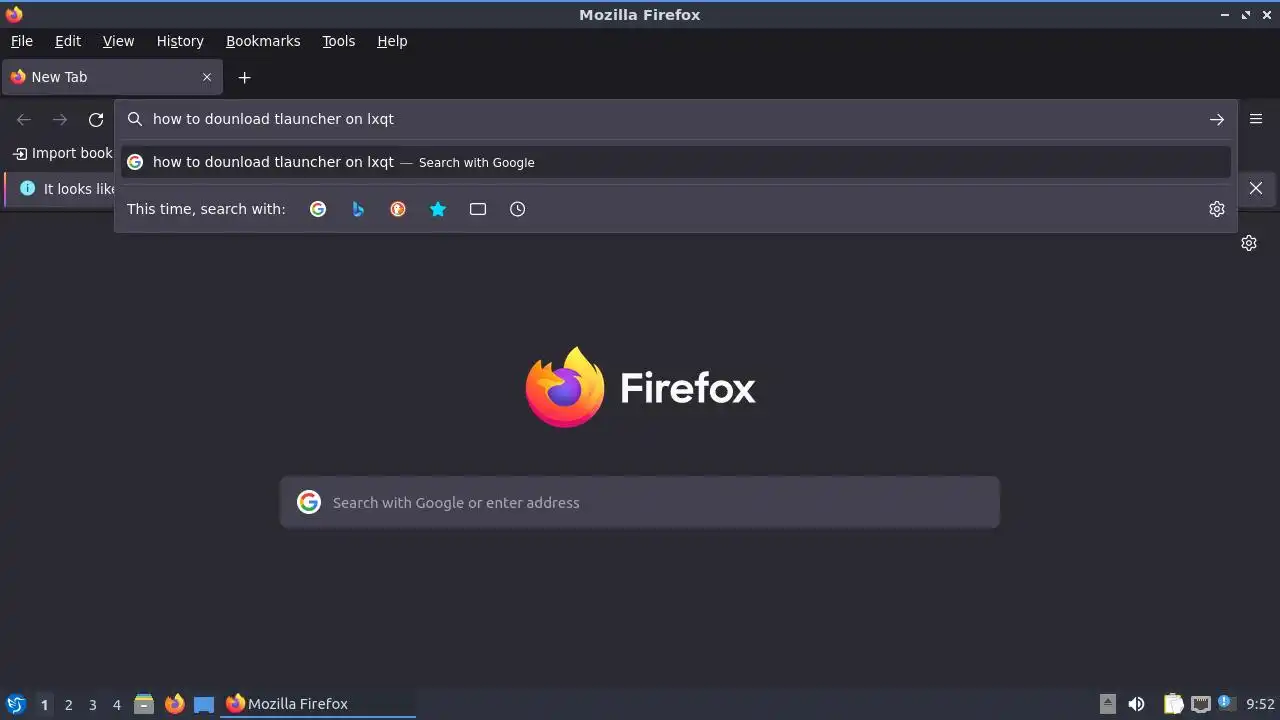
Task: Open the Bookmarks menu
Action: [x=263, y=41]
